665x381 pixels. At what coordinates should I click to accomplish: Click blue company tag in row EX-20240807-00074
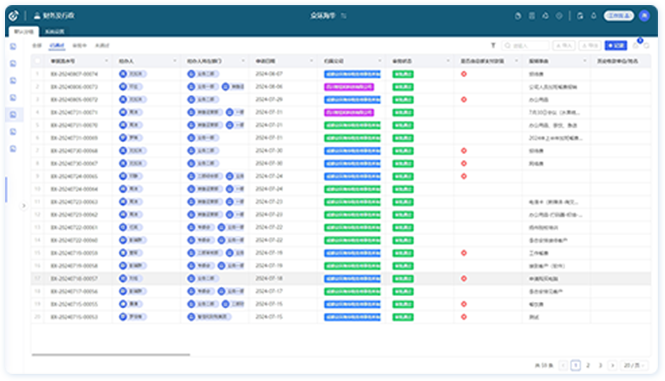pyautogui.click(x=352, y=74)
